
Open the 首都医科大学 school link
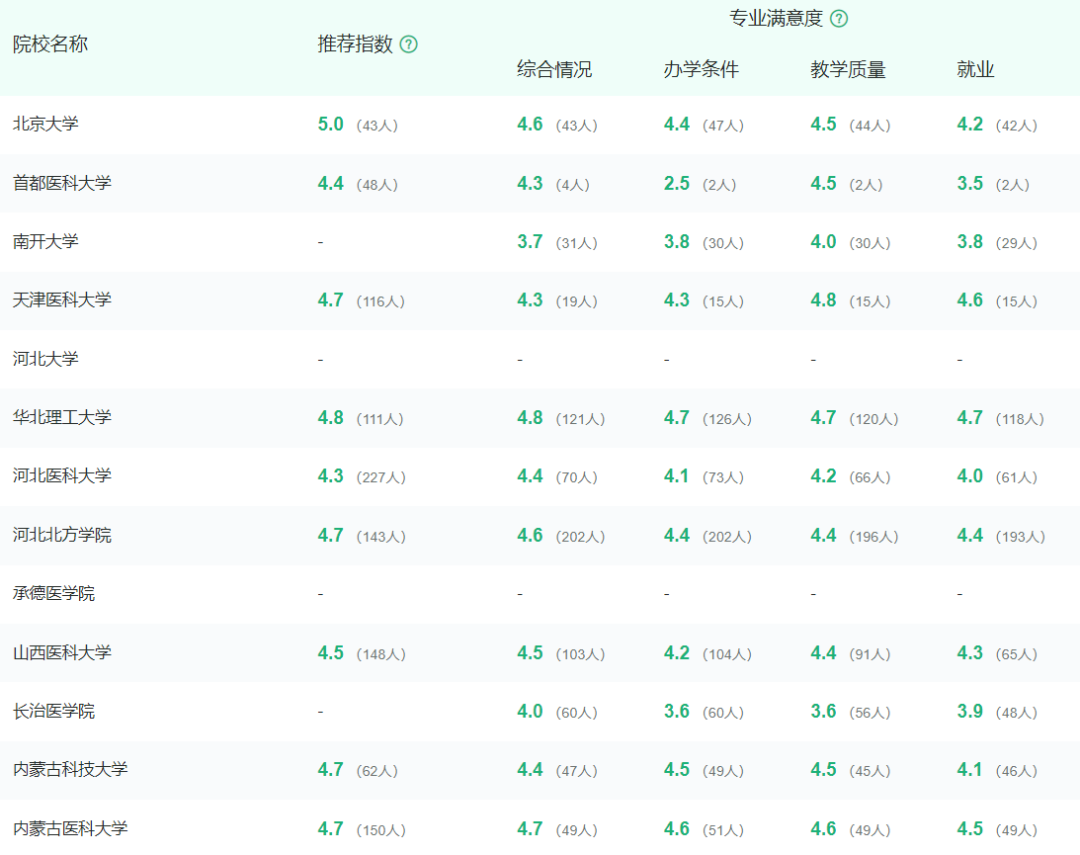62,183
